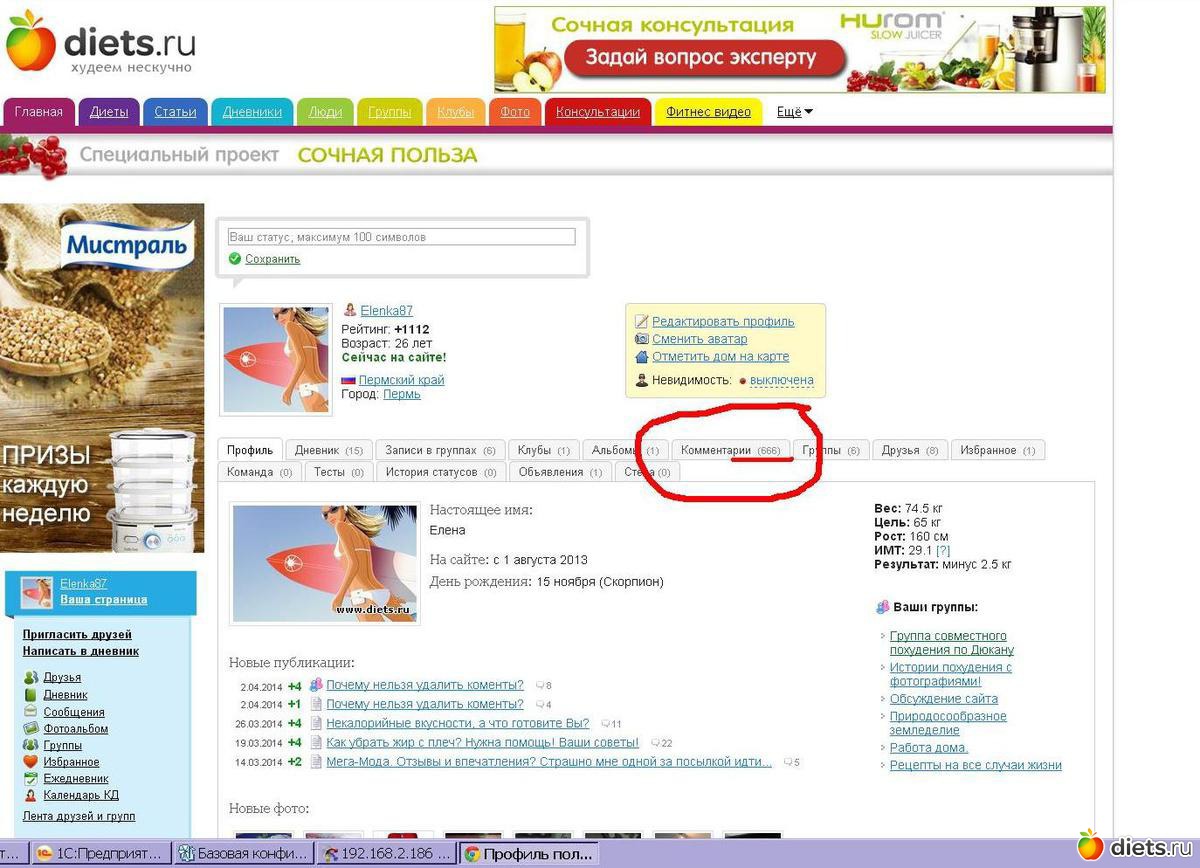Viewport: 1200px width, 868px height.
Task: Click the house icon for marking home on map
Action: (x=642, y=356)
